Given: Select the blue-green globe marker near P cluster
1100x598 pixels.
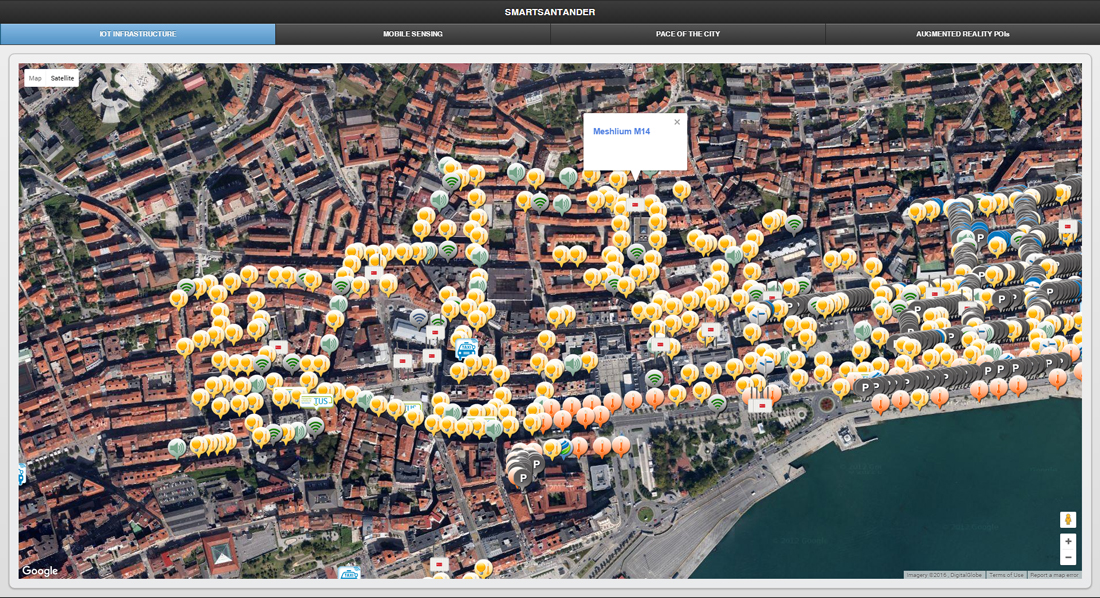Looking at the screenshot, I should pos(562,447).
